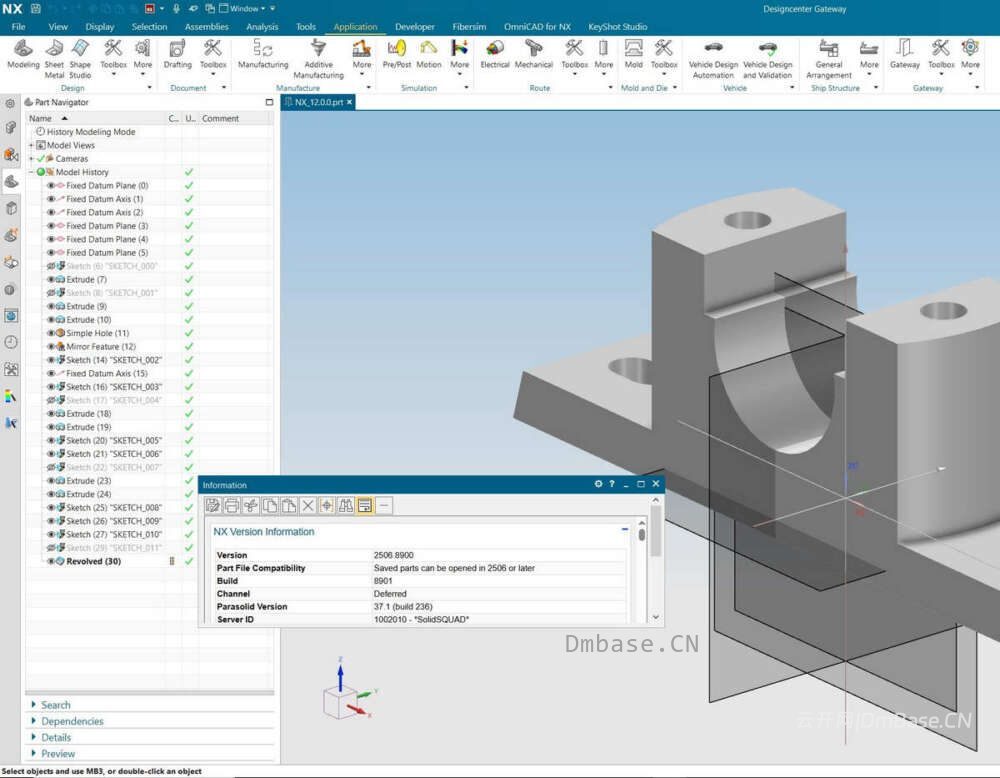Sort navigator by Name column
Image resolution: width=1000 pixels, height=778 pixels.
96,119
